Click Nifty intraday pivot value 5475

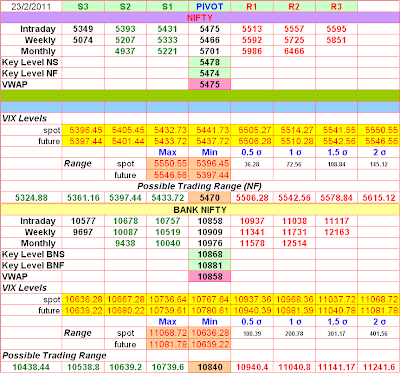tap(210, 29)
